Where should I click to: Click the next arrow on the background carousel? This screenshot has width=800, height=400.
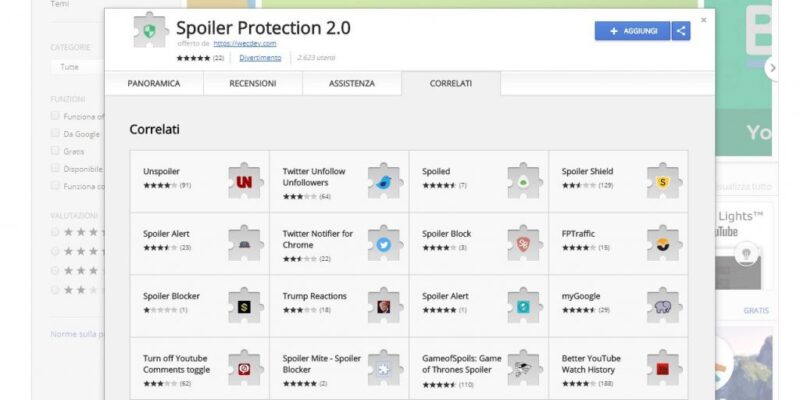coord(772,68)
